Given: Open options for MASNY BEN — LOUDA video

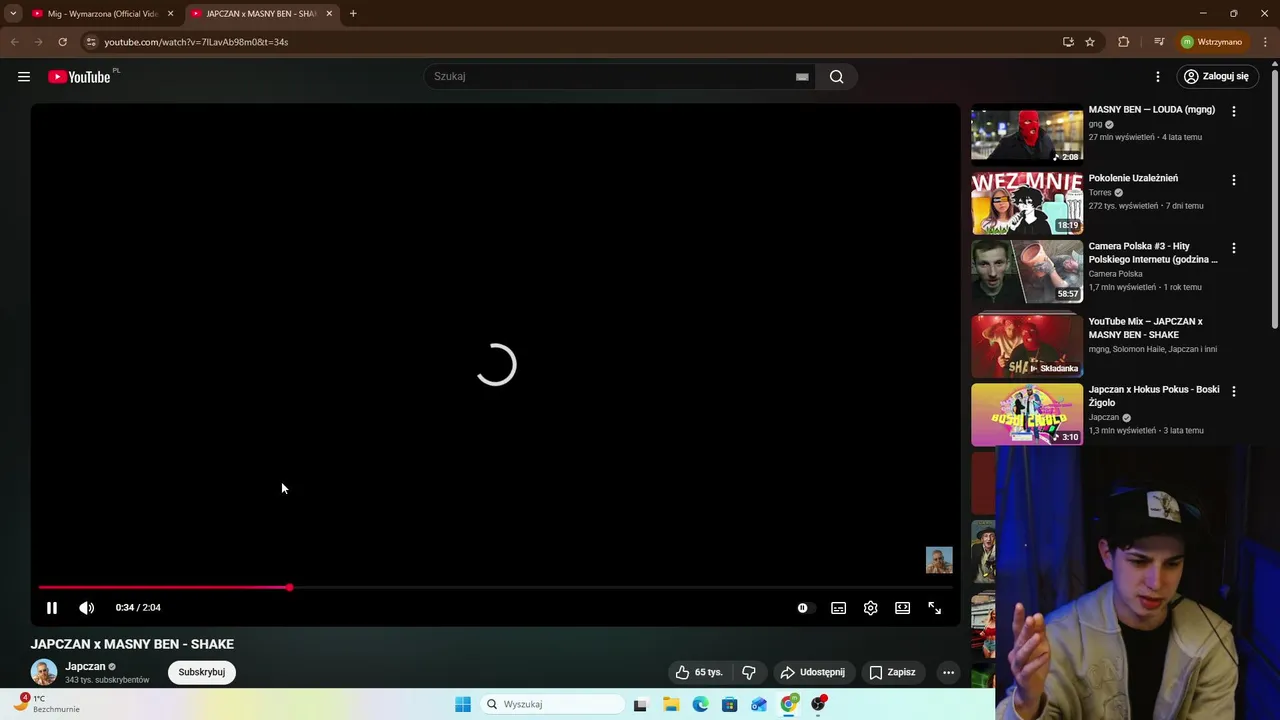Looking at the screenshot, I should [x=1234, y=112].
